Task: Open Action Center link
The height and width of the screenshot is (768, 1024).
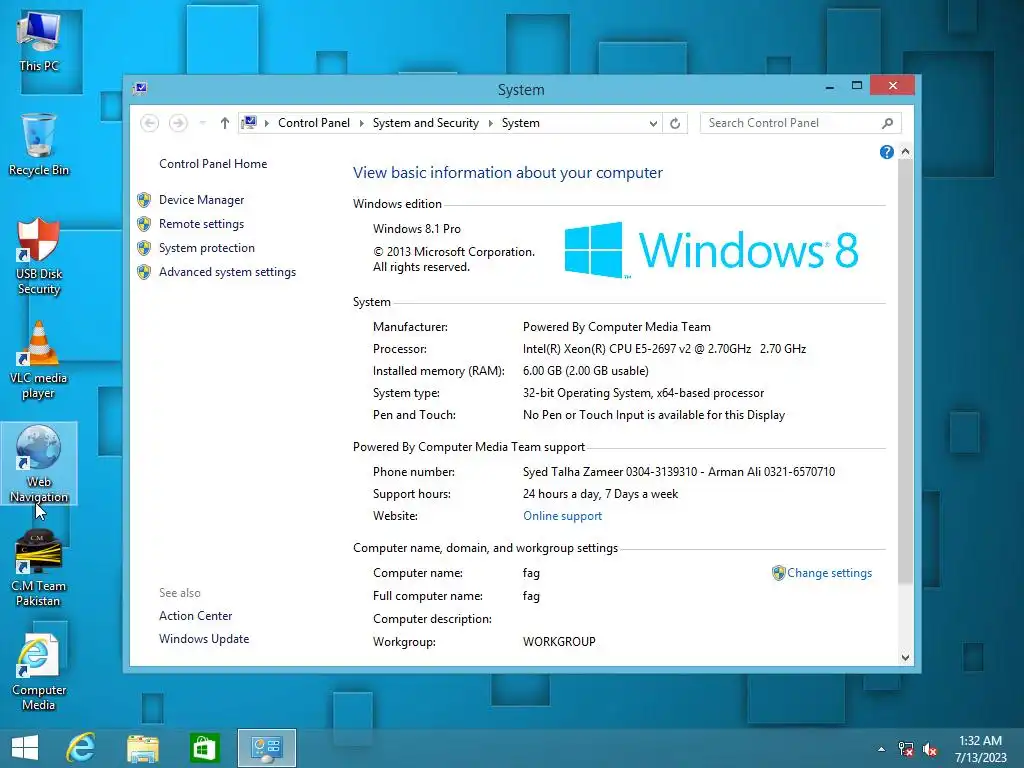Action: click(195, 616)
